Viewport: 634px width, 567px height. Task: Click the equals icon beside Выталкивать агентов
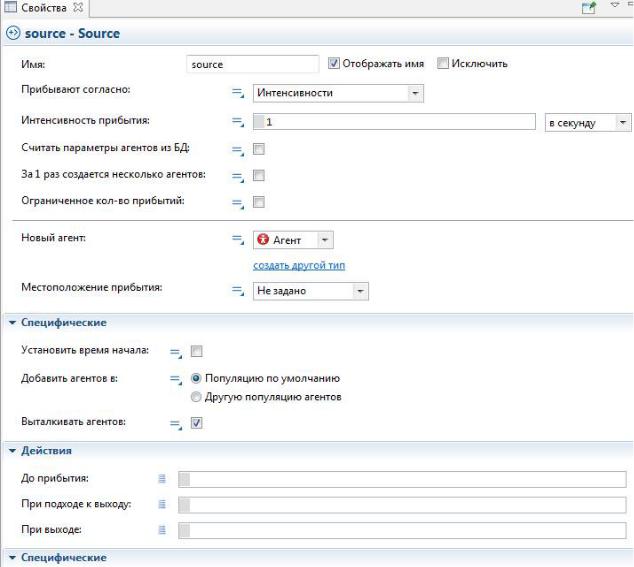point(176,424)
